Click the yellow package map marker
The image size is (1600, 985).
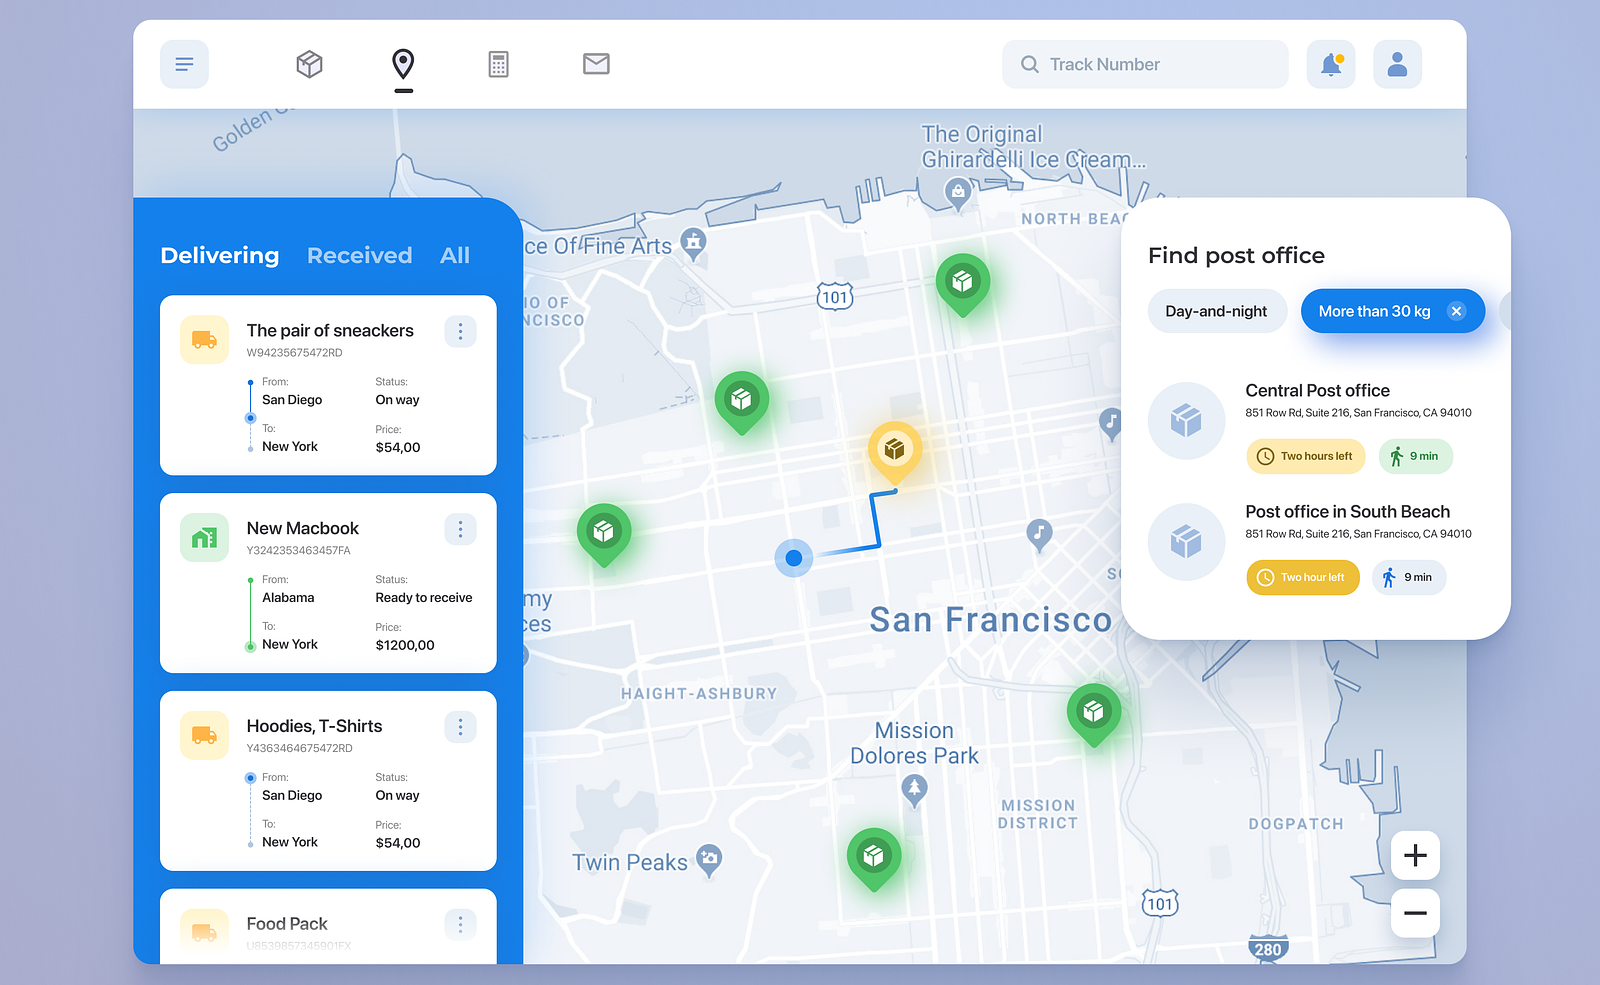pyautogui.click(x=895, y=450)
